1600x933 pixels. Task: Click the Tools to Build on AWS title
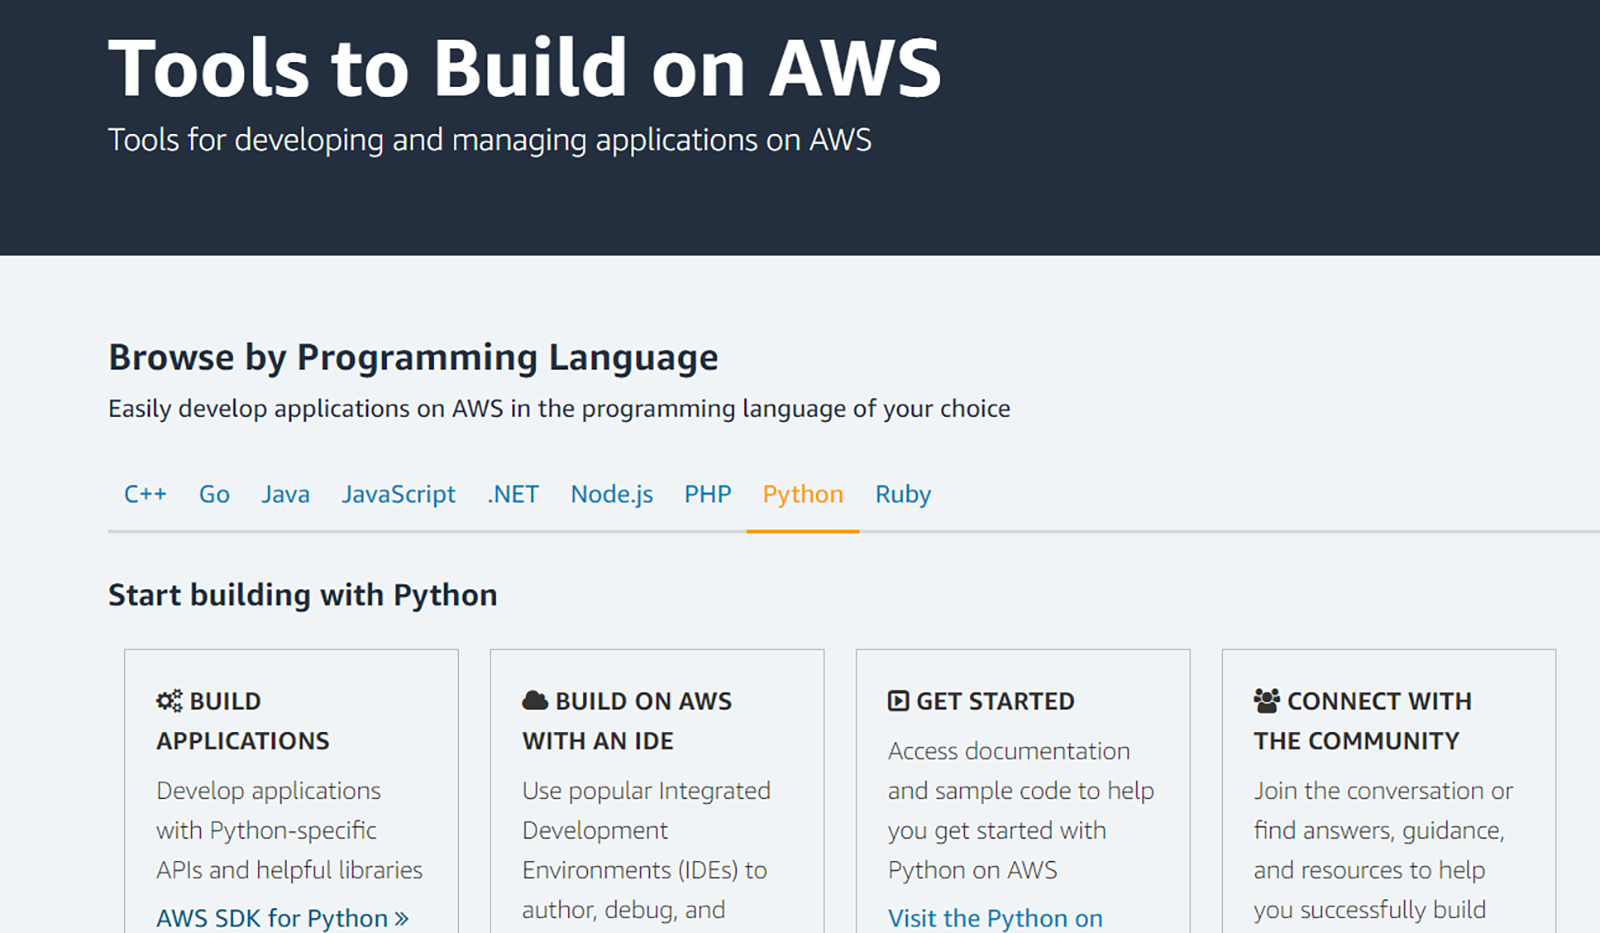point(524,68)
